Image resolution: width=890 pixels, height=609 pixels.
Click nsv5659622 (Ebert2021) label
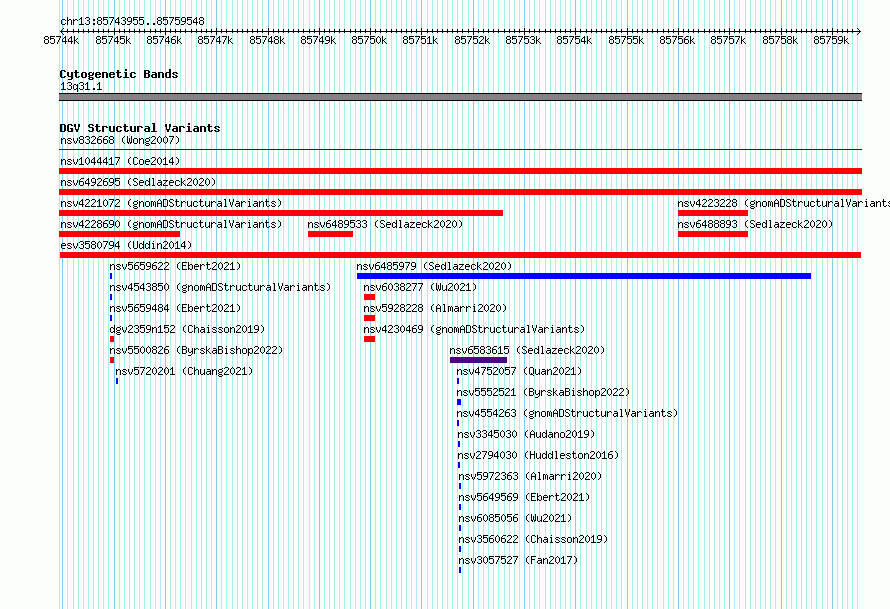click(x=175, y=266)
